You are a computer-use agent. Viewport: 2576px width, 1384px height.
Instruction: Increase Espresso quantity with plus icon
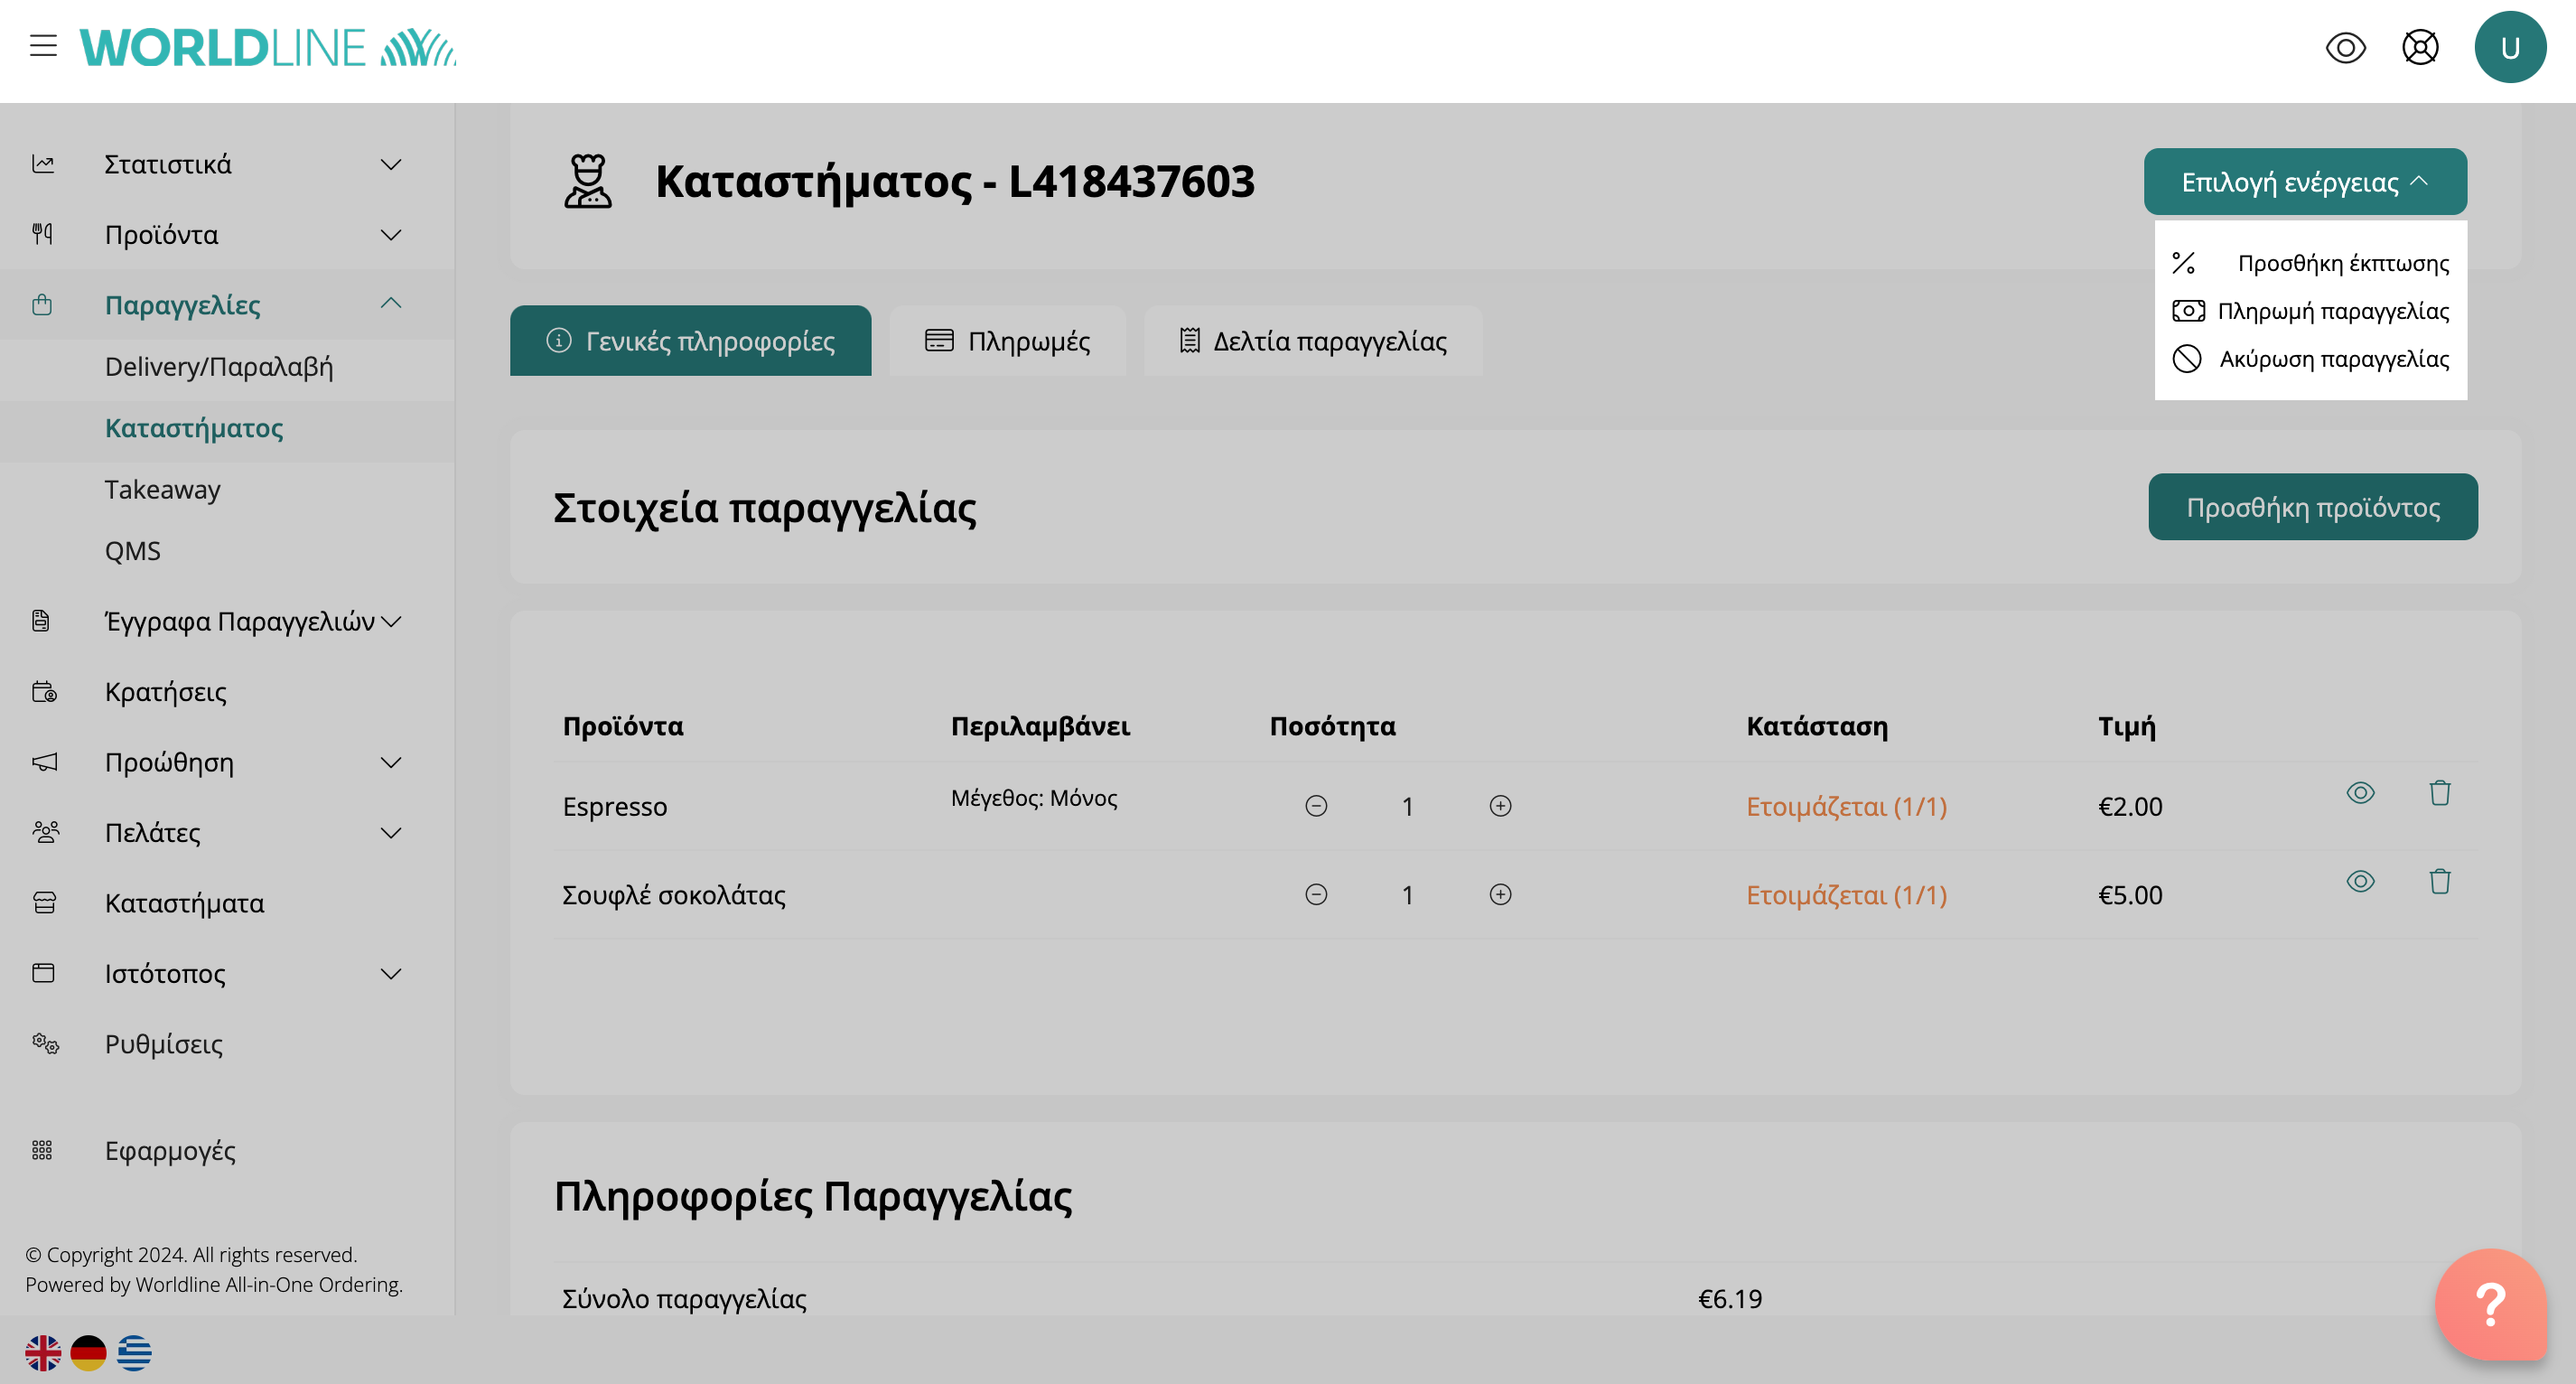(1500, 806)
